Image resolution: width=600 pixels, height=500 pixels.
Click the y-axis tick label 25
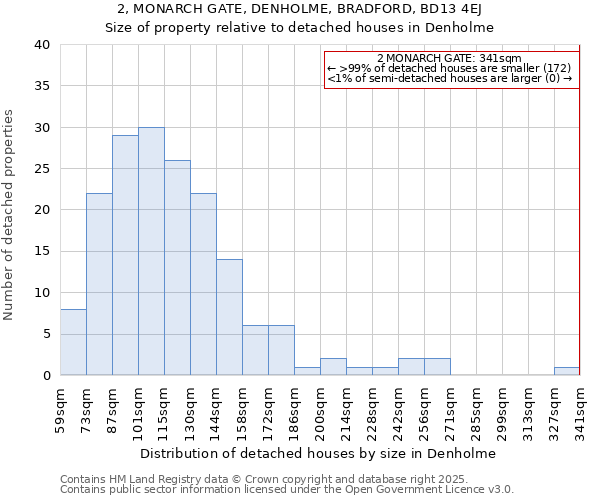tap(42, 169)
